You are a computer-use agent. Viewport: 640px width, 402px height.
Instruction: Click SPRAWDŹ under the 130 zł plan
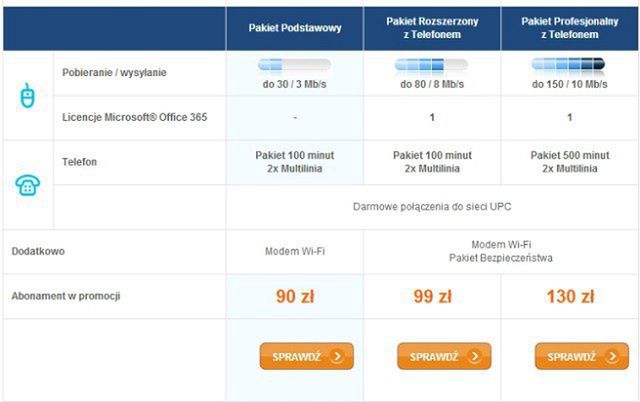582,356
